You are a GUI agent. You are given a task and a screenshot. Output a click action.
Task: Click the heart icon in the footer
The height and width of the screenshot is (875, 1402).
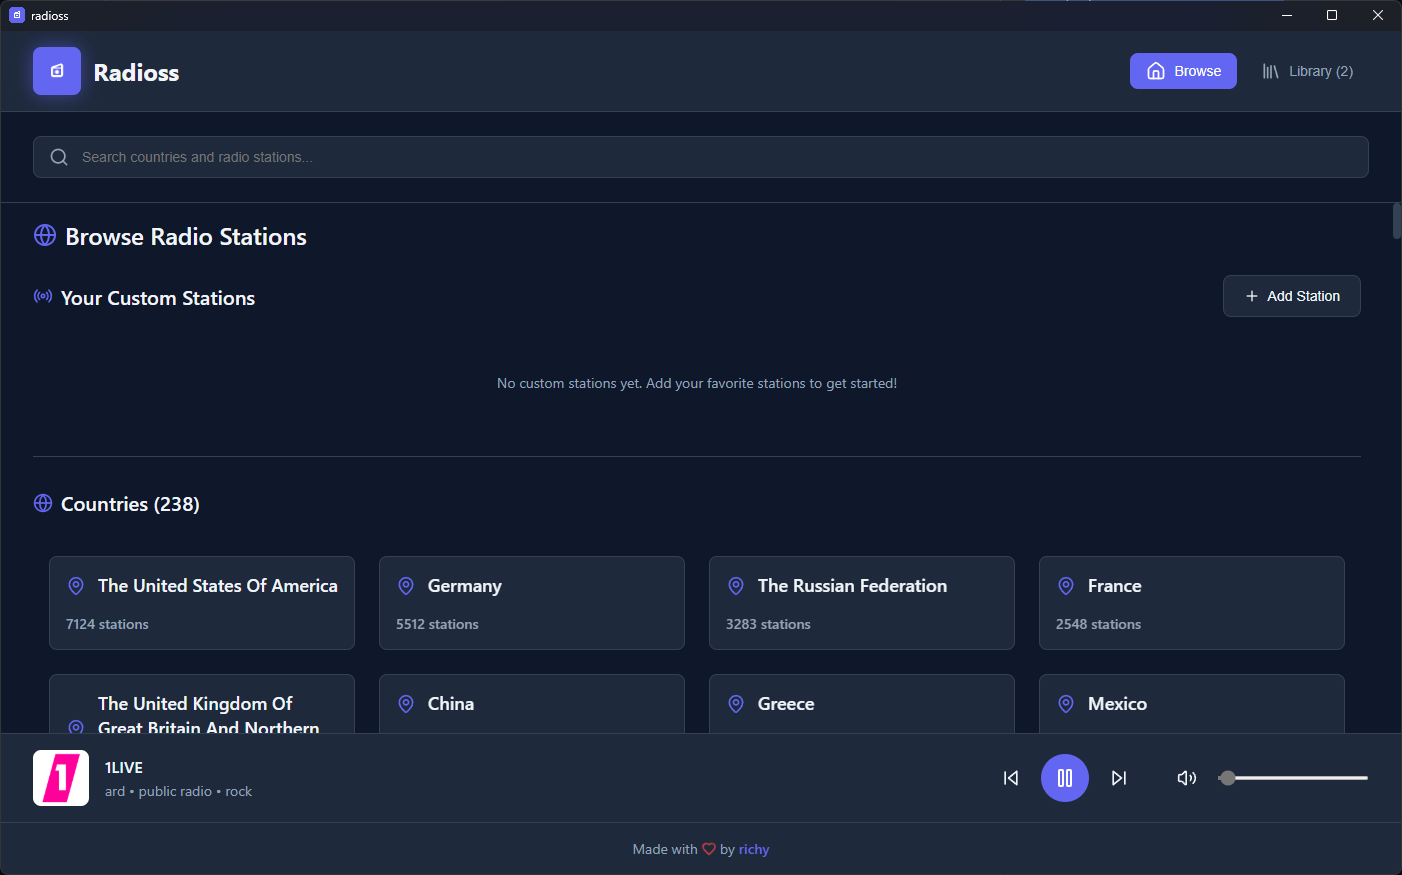click(x=709, y=849)
